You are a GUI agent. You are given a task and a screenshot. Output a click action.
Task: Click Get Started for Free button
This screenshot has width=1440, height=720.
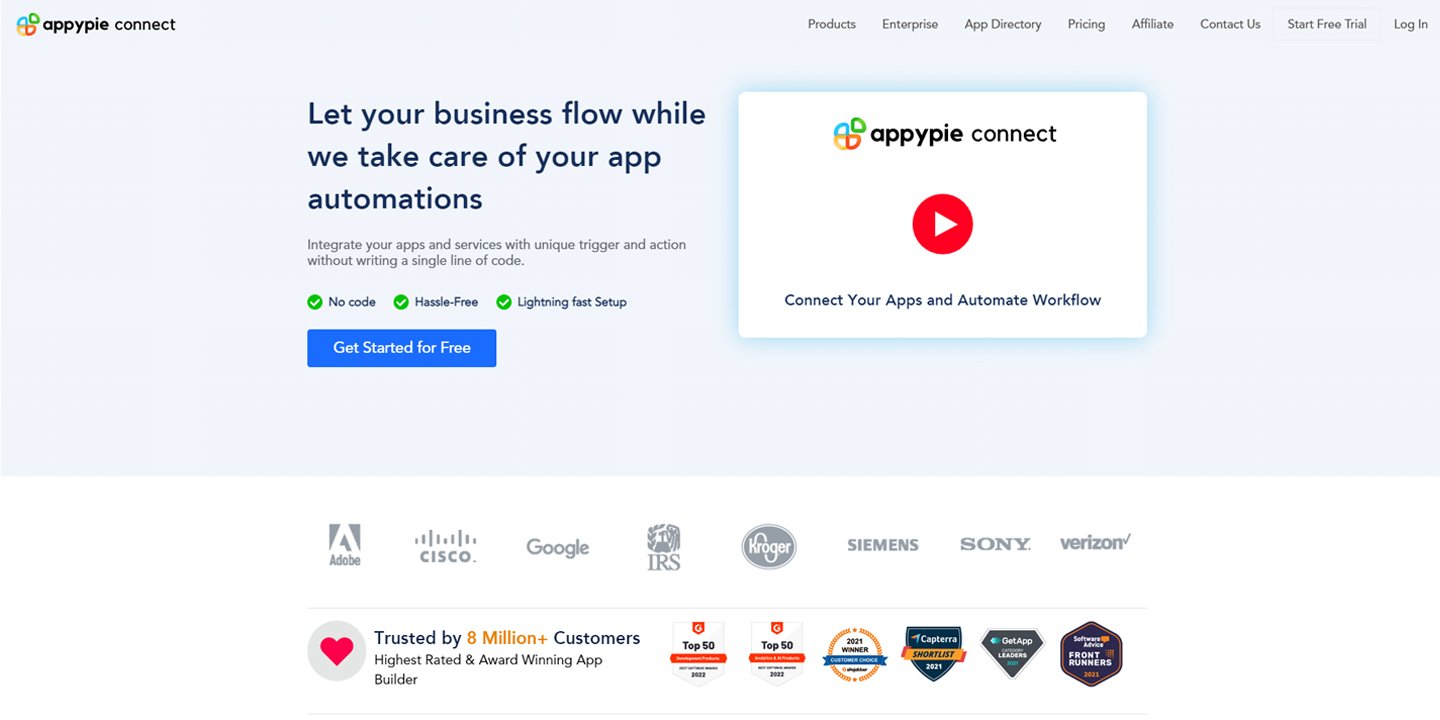[x=402, y=348]
